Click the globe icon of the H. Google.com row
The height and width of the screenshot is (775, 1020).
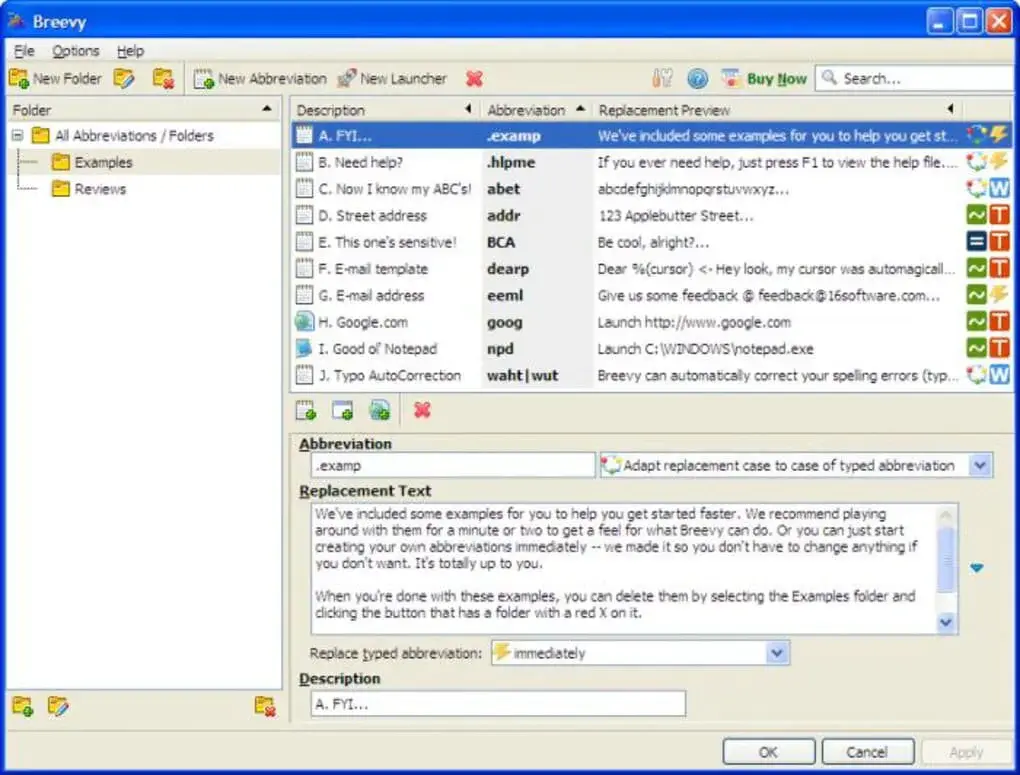click(x=304, y=321)
